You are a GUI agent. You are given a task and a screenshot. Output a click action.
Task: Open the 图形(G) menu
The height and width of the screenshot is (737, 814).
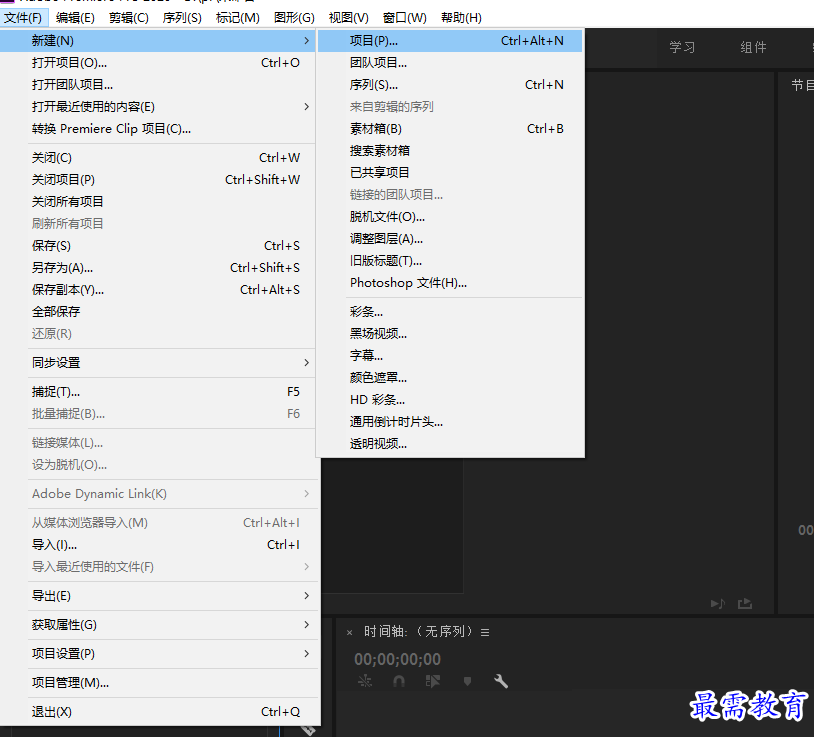point(294,18)
